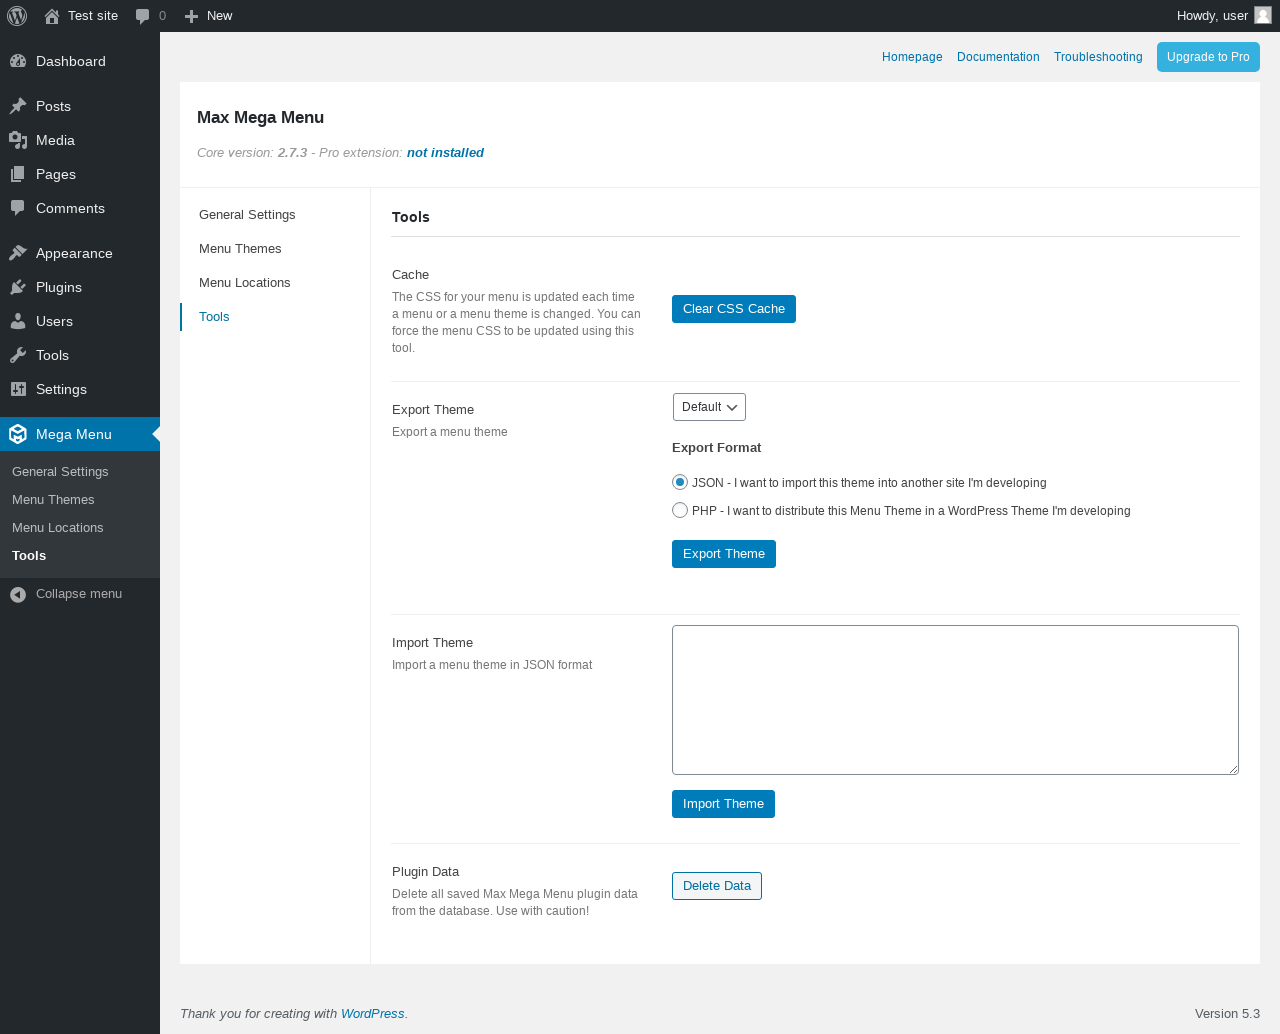
Task: Click the JSON format description label
Action: pos(869,483)
